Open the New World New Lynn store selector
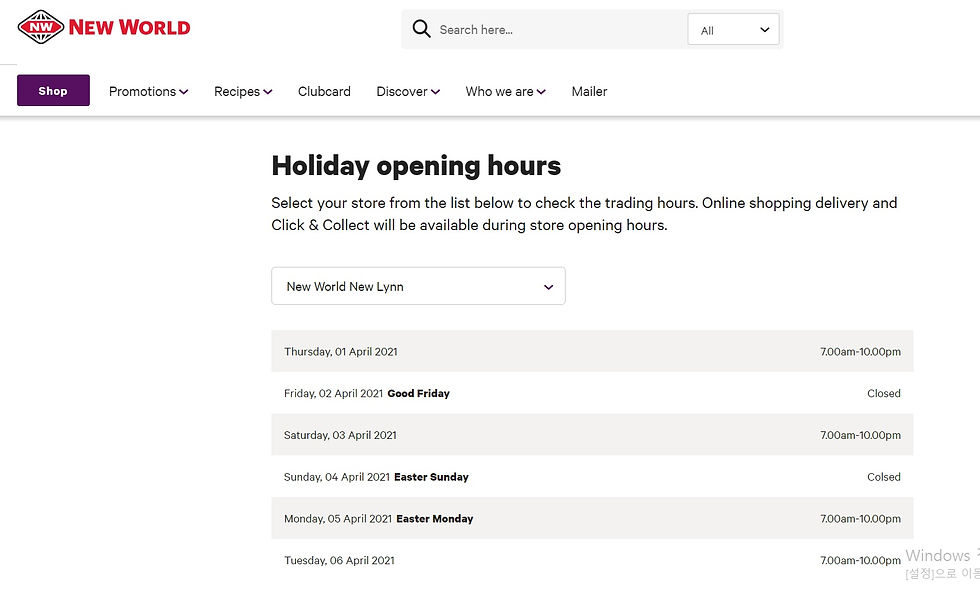The image size is (980, 590). click(418, 286)
